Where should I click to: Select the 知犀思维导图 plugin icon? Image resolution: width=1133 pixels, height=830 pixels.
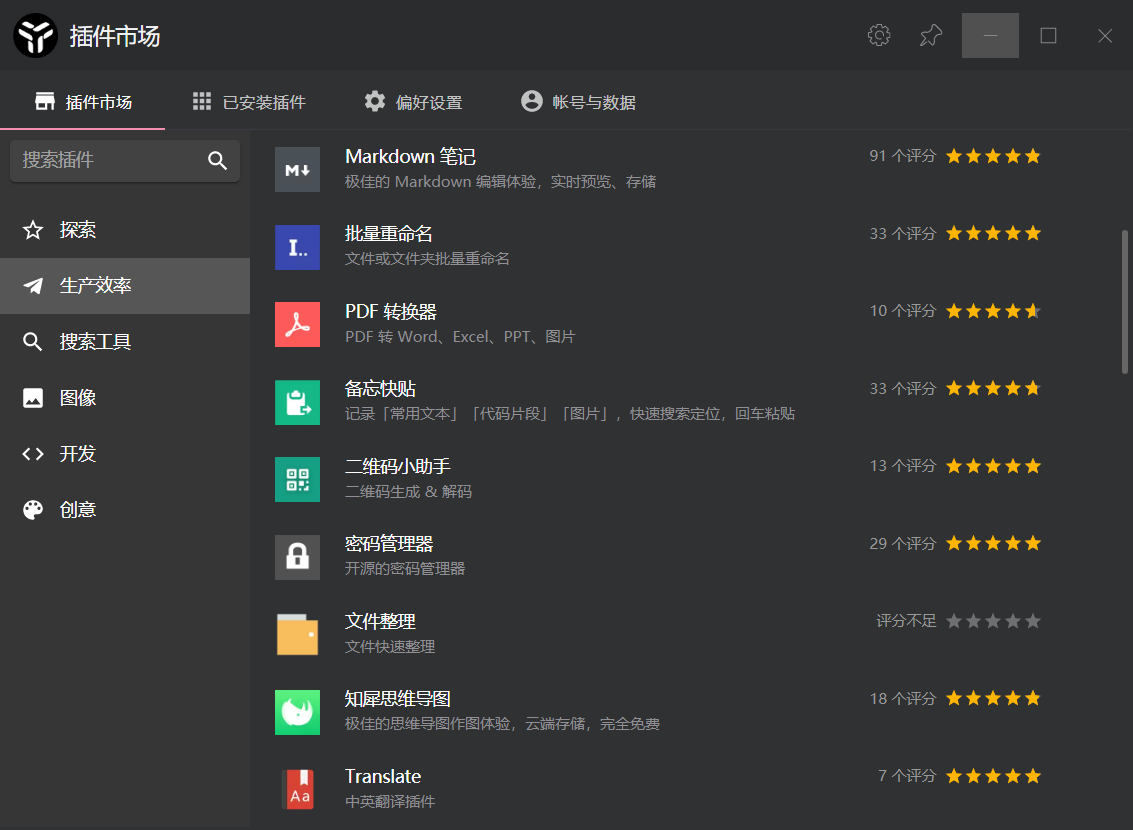coord(297,712)
